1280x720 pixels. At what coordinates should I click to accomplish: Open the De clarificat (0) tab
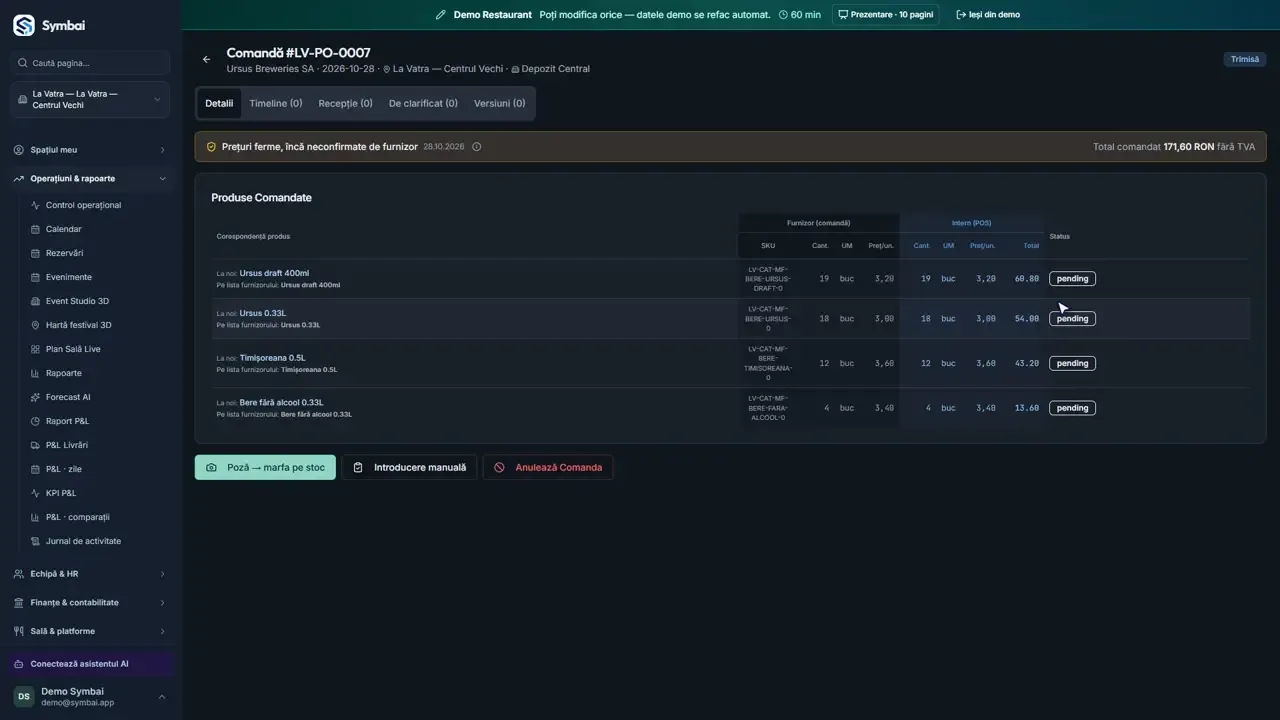[x=423, y=103]
